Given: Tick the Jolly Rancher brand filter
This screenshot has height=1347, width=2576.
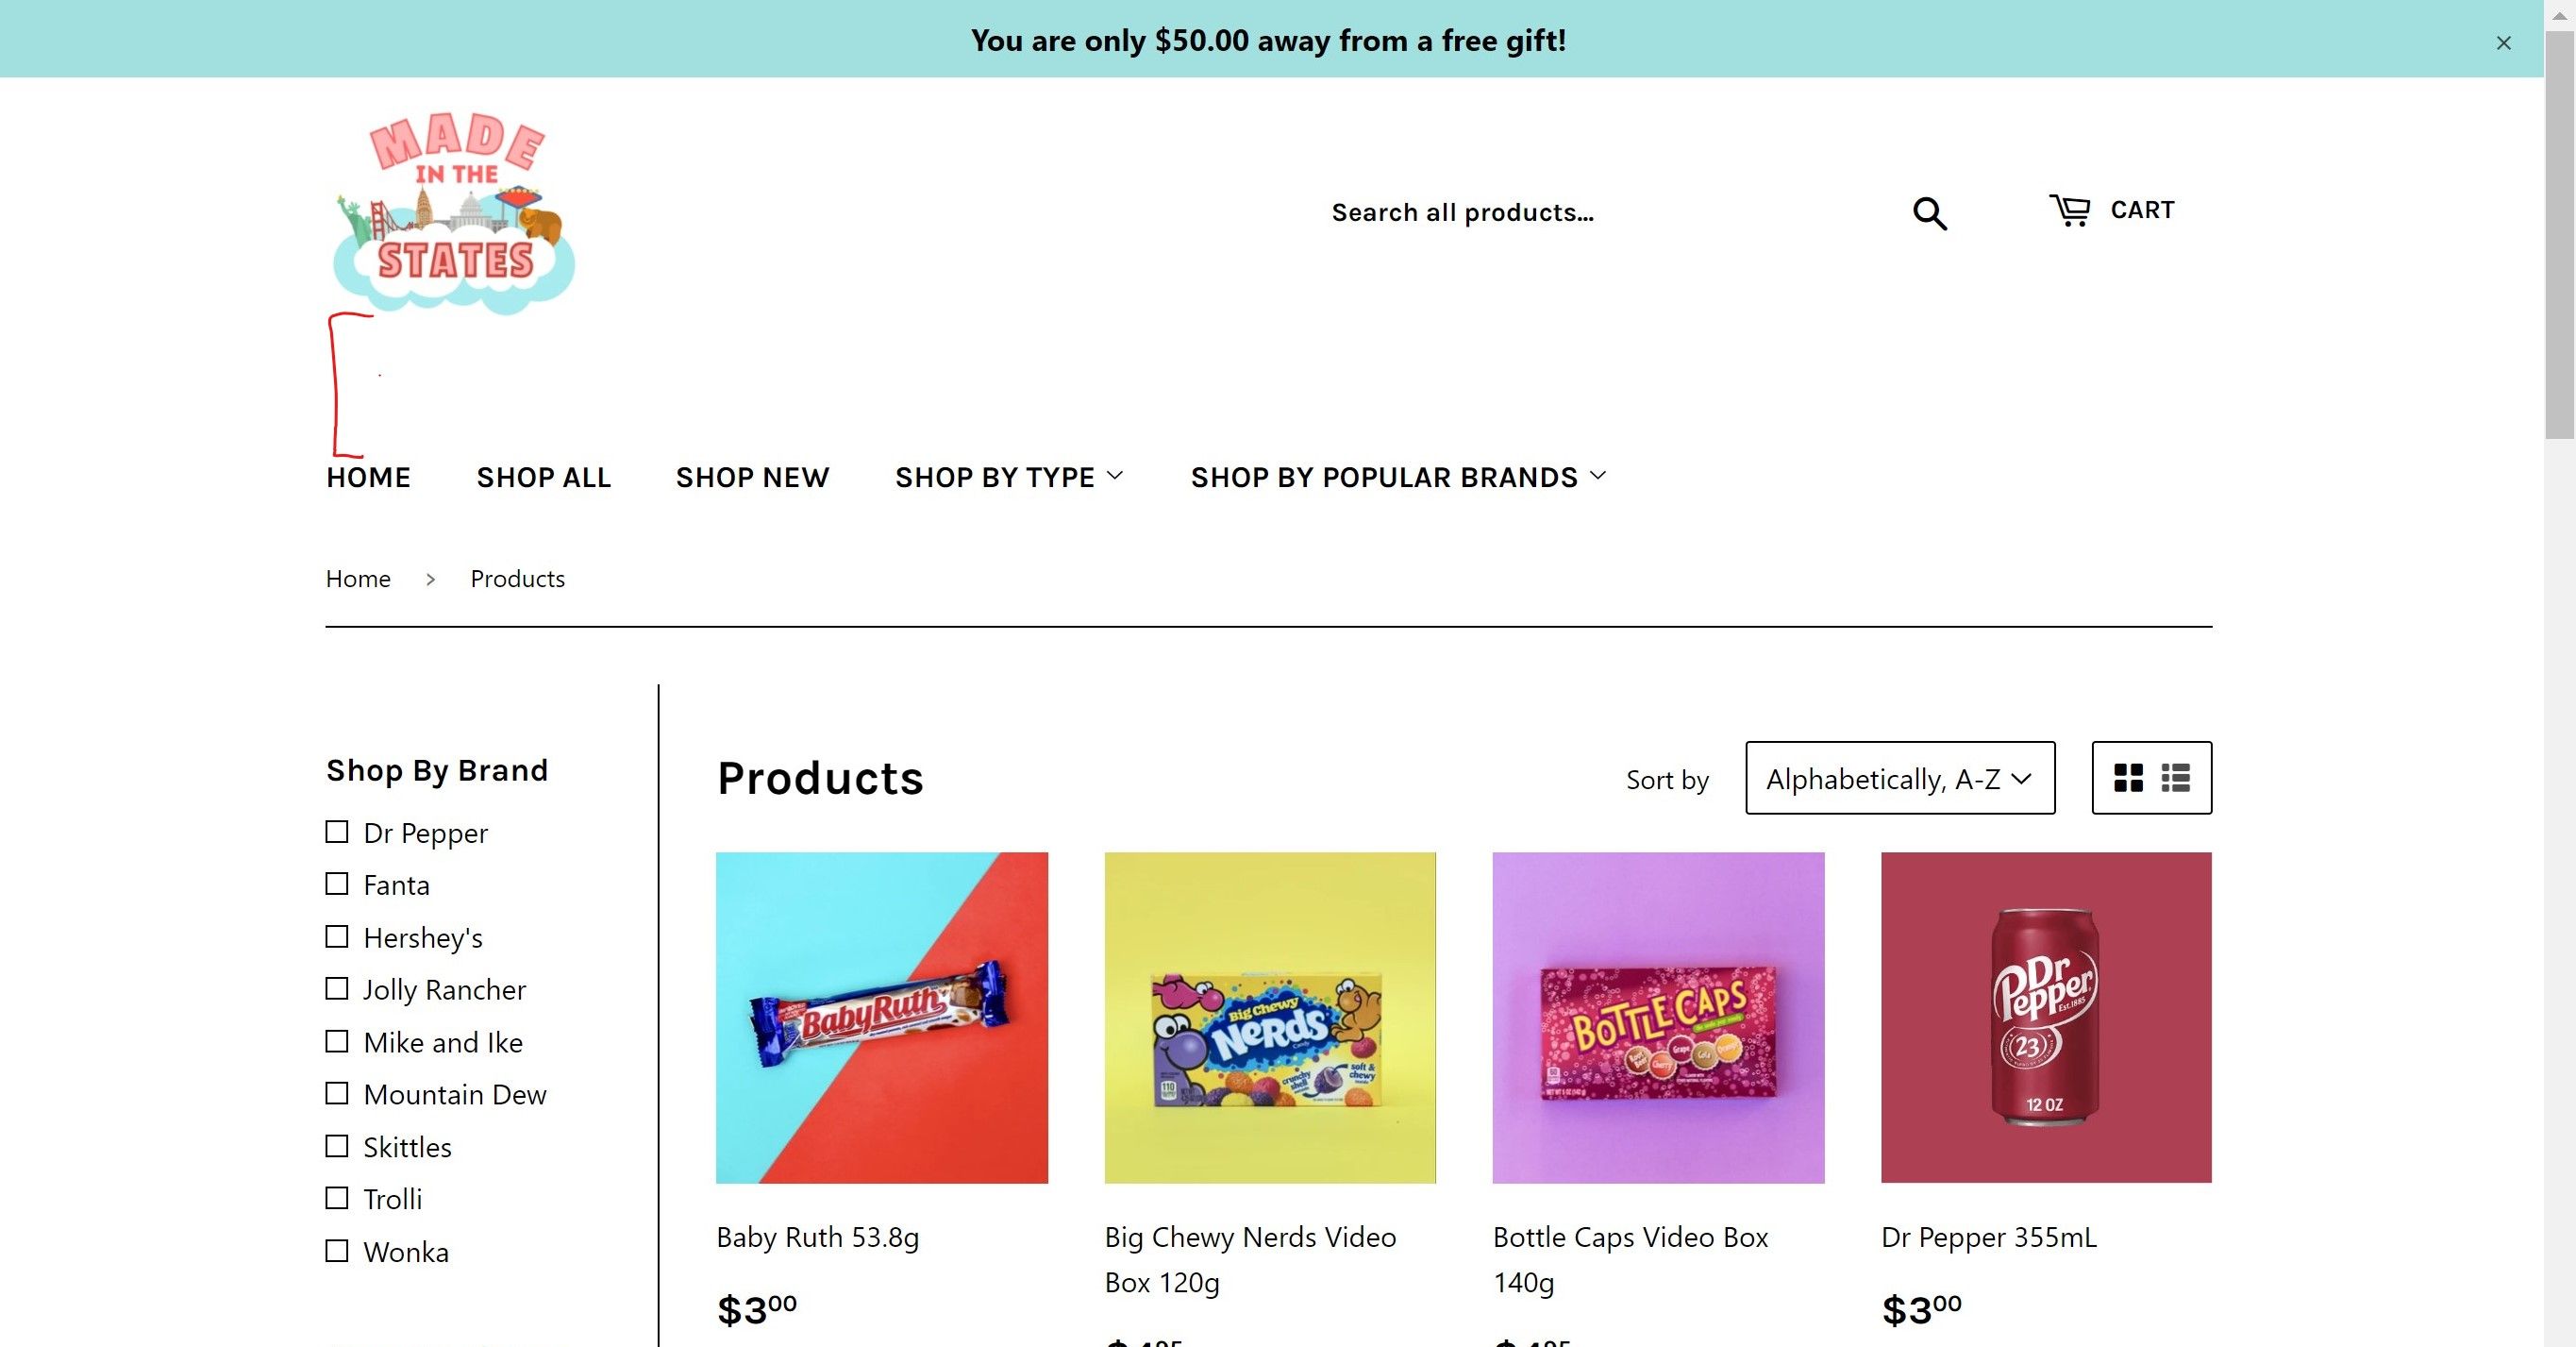Looking at the screenshot, I should click(337, 989).
